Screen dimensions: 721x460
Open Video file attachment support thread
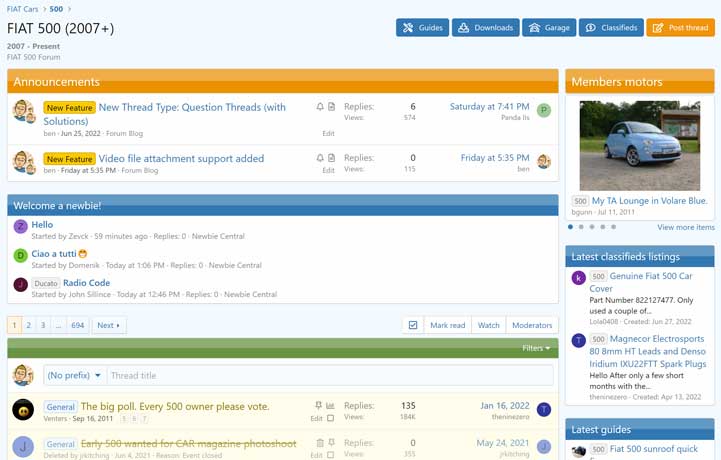tap(181, 158)
